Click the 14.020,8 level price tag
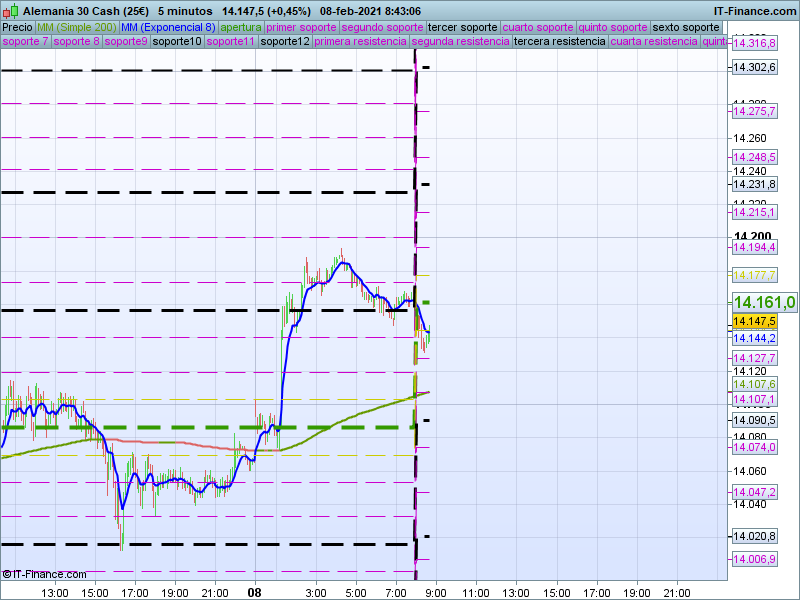The width and height of the screenshot is (800, 600). [754, 536]
